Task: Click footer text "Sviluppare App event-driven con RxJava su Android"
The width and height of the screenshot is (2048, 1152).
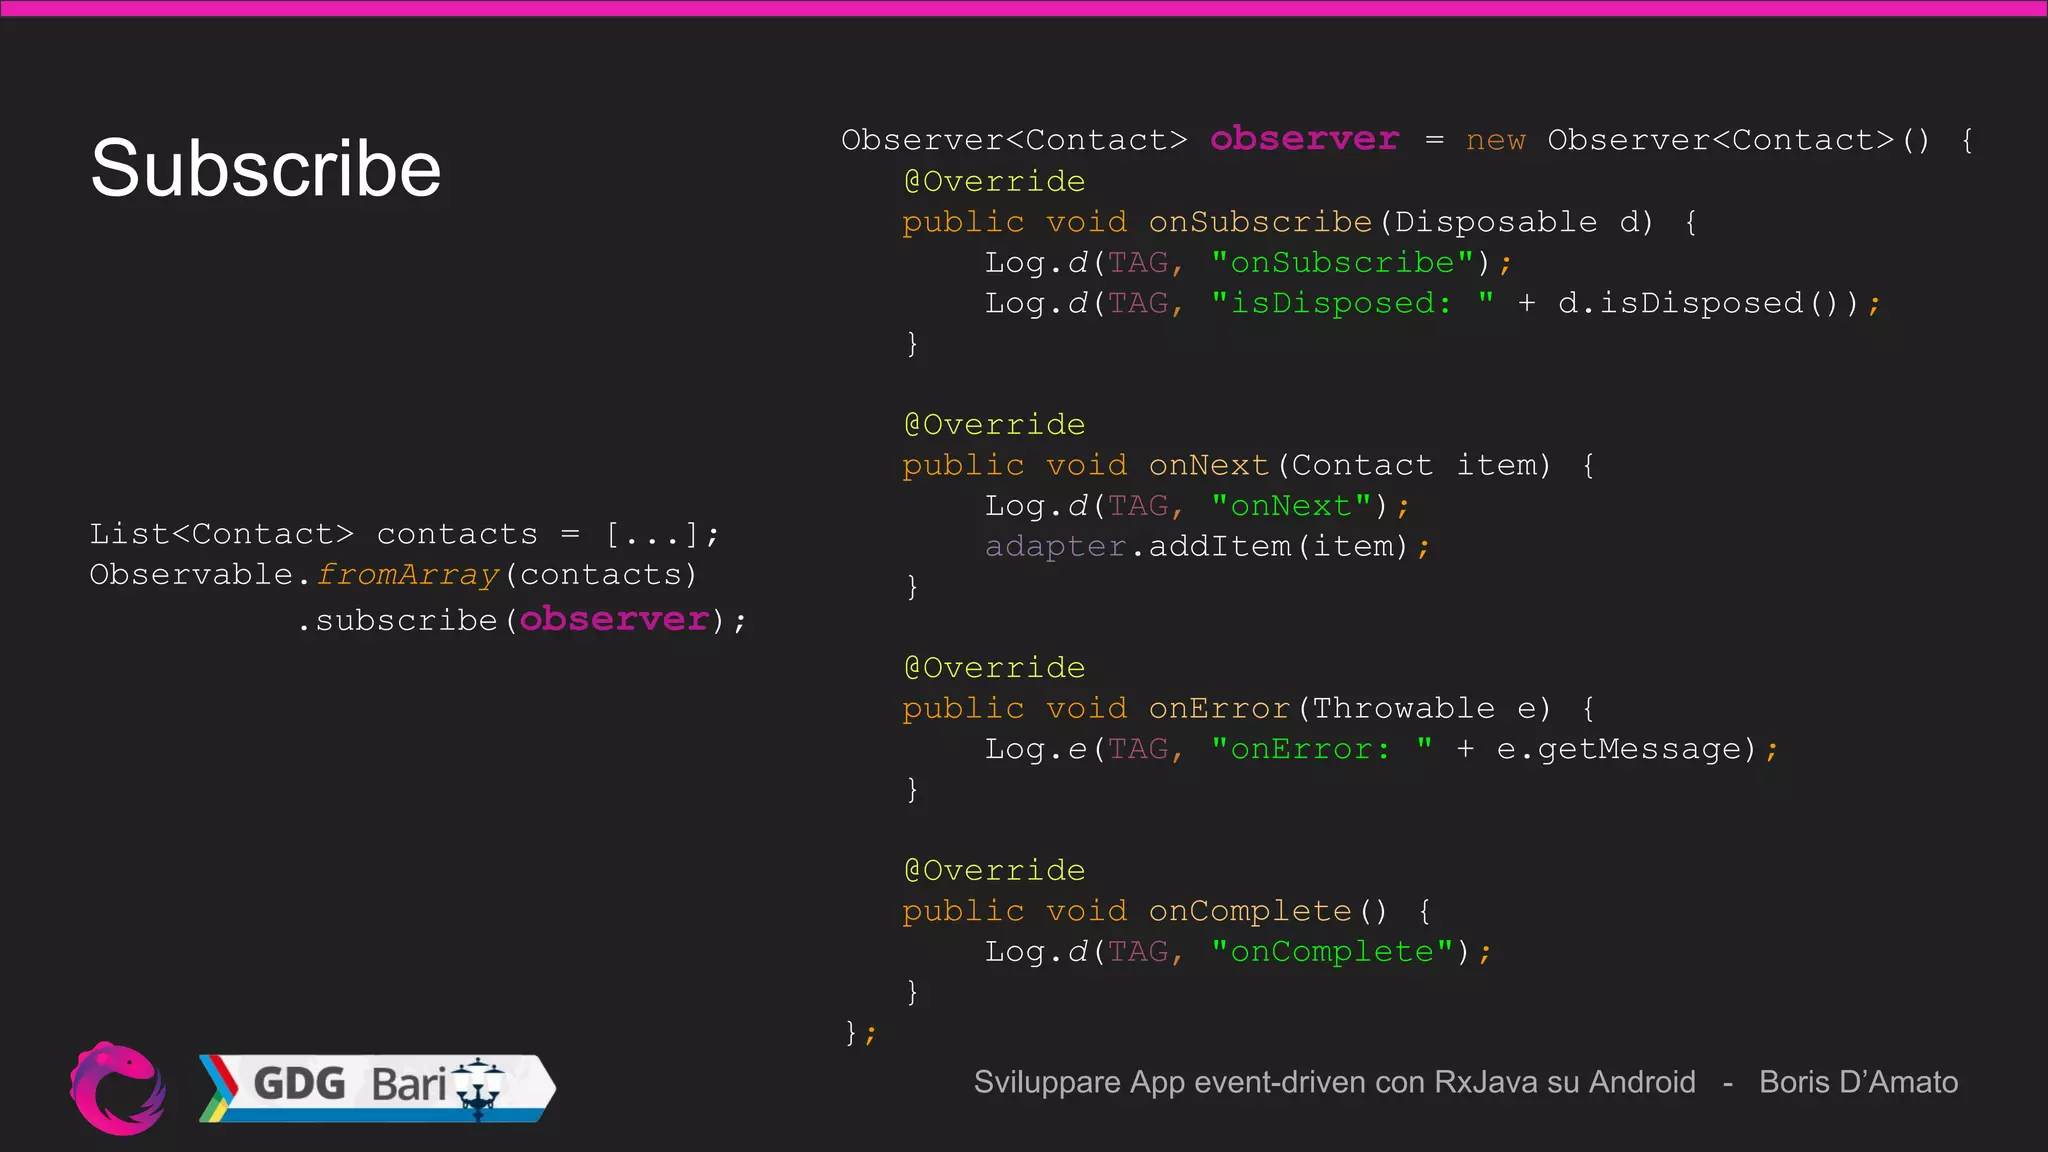Action: coord(1335,1082)
